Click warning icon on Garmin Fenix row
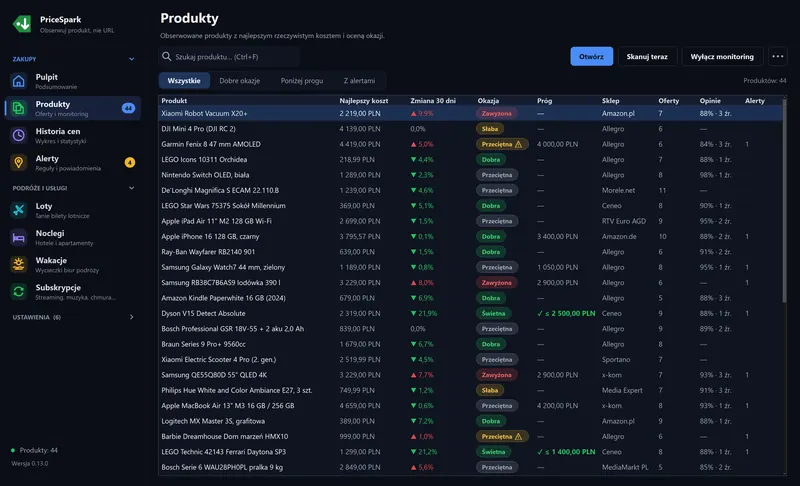 [x=518, y=144]
